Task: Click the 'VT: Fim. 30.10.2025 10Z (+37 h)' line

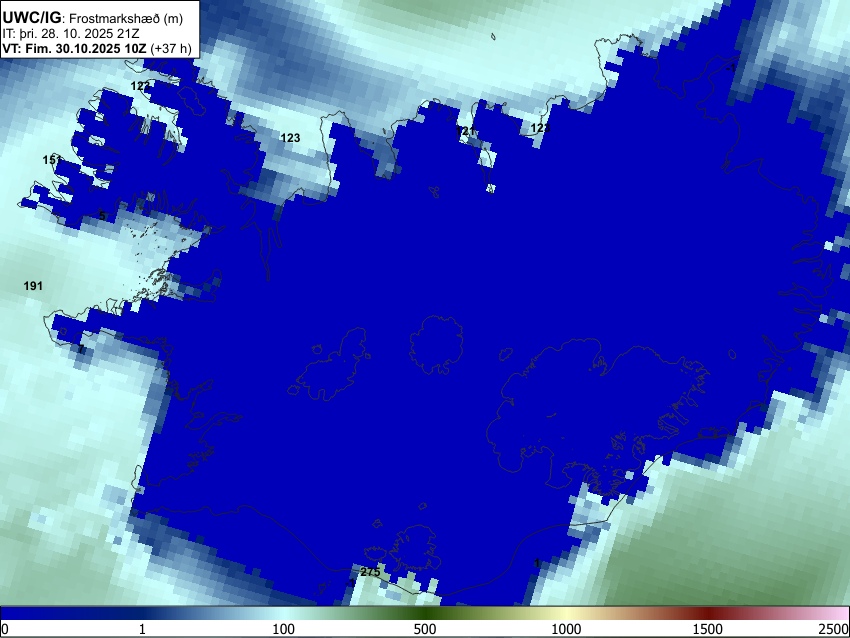Action: 97,48
